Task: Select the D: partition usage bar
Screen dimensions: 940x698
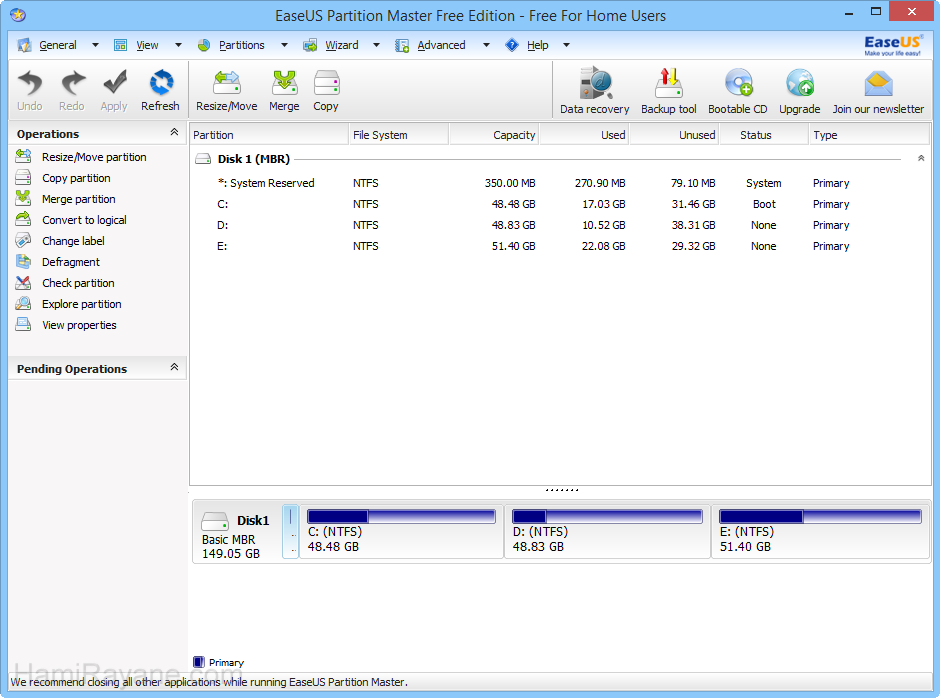Action: pos(607,516)
